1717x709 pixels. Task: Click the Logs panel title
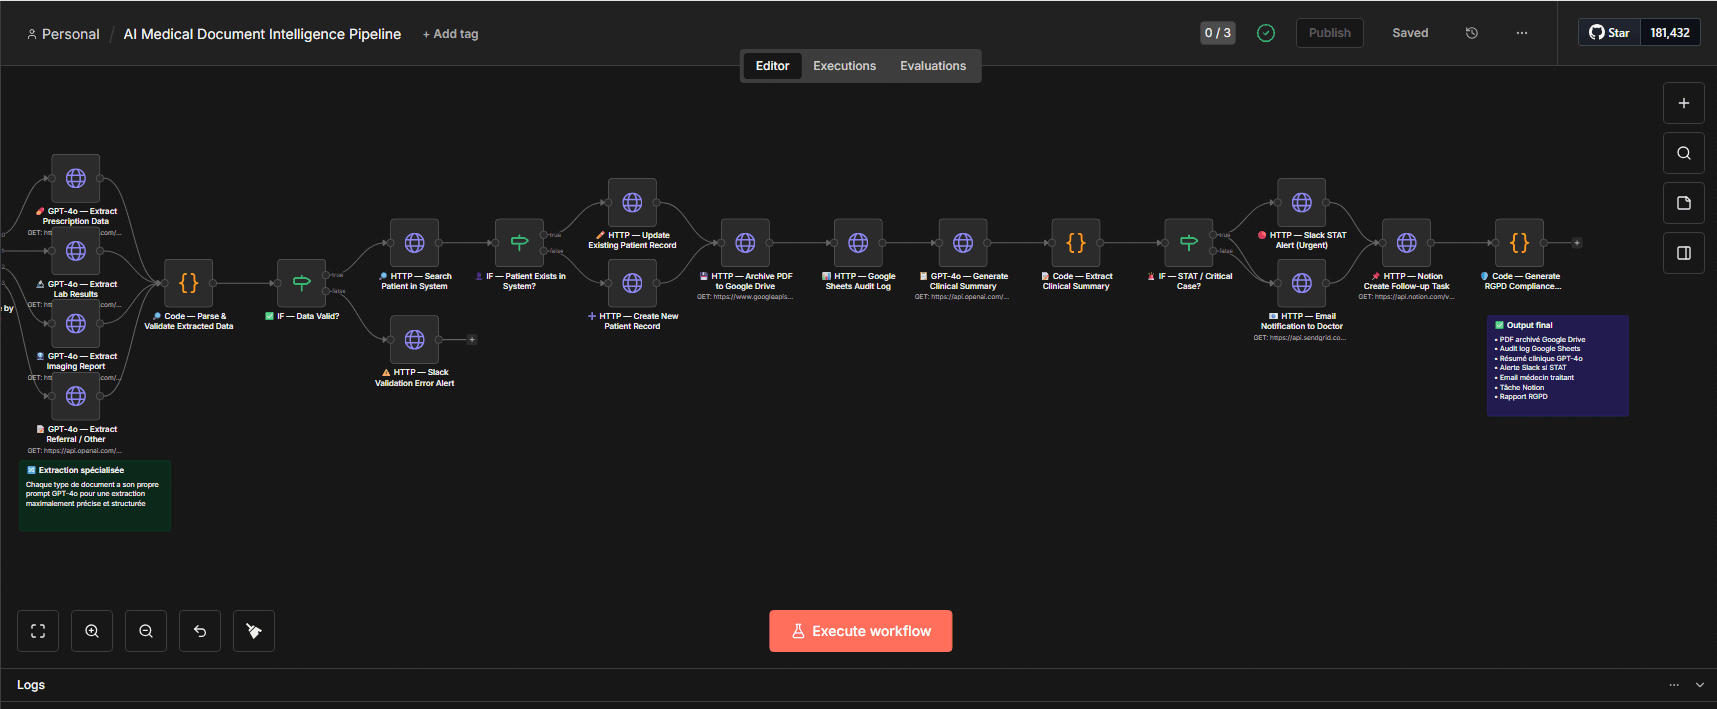pos(31,685)
